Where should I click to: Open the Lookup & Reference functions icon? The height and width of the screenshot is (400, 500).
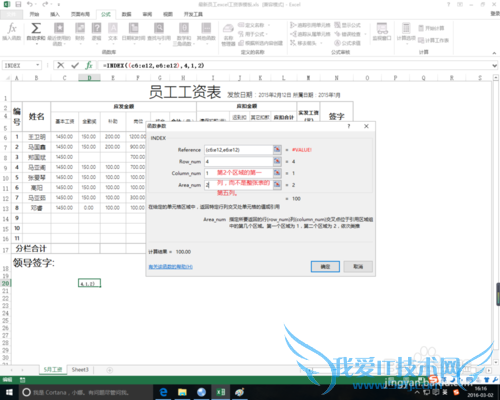(159, 32)
